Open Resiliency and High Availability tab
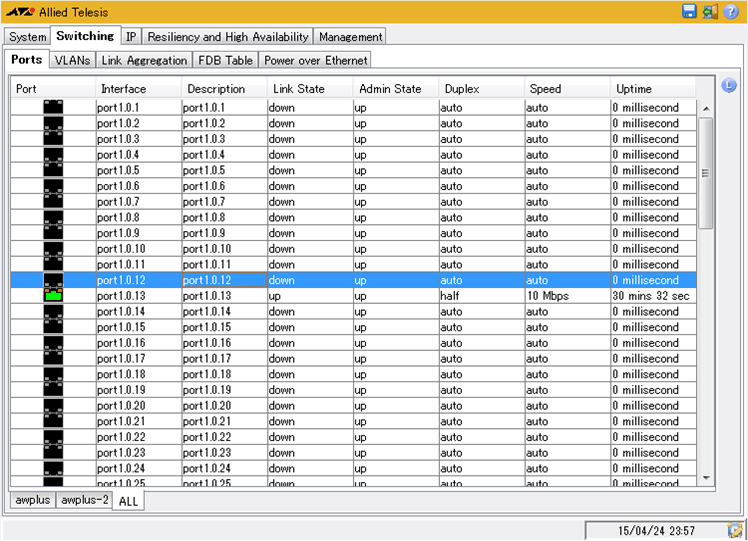The width and height of the screenshot is (748, 541). coord(228,37)
